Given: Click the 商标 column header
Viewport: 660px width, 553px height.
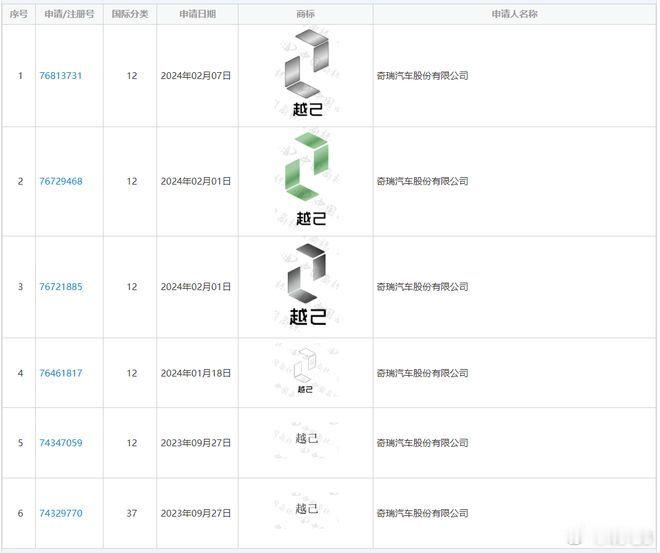Looking at the screenshot, I should [x=305, y=14].
